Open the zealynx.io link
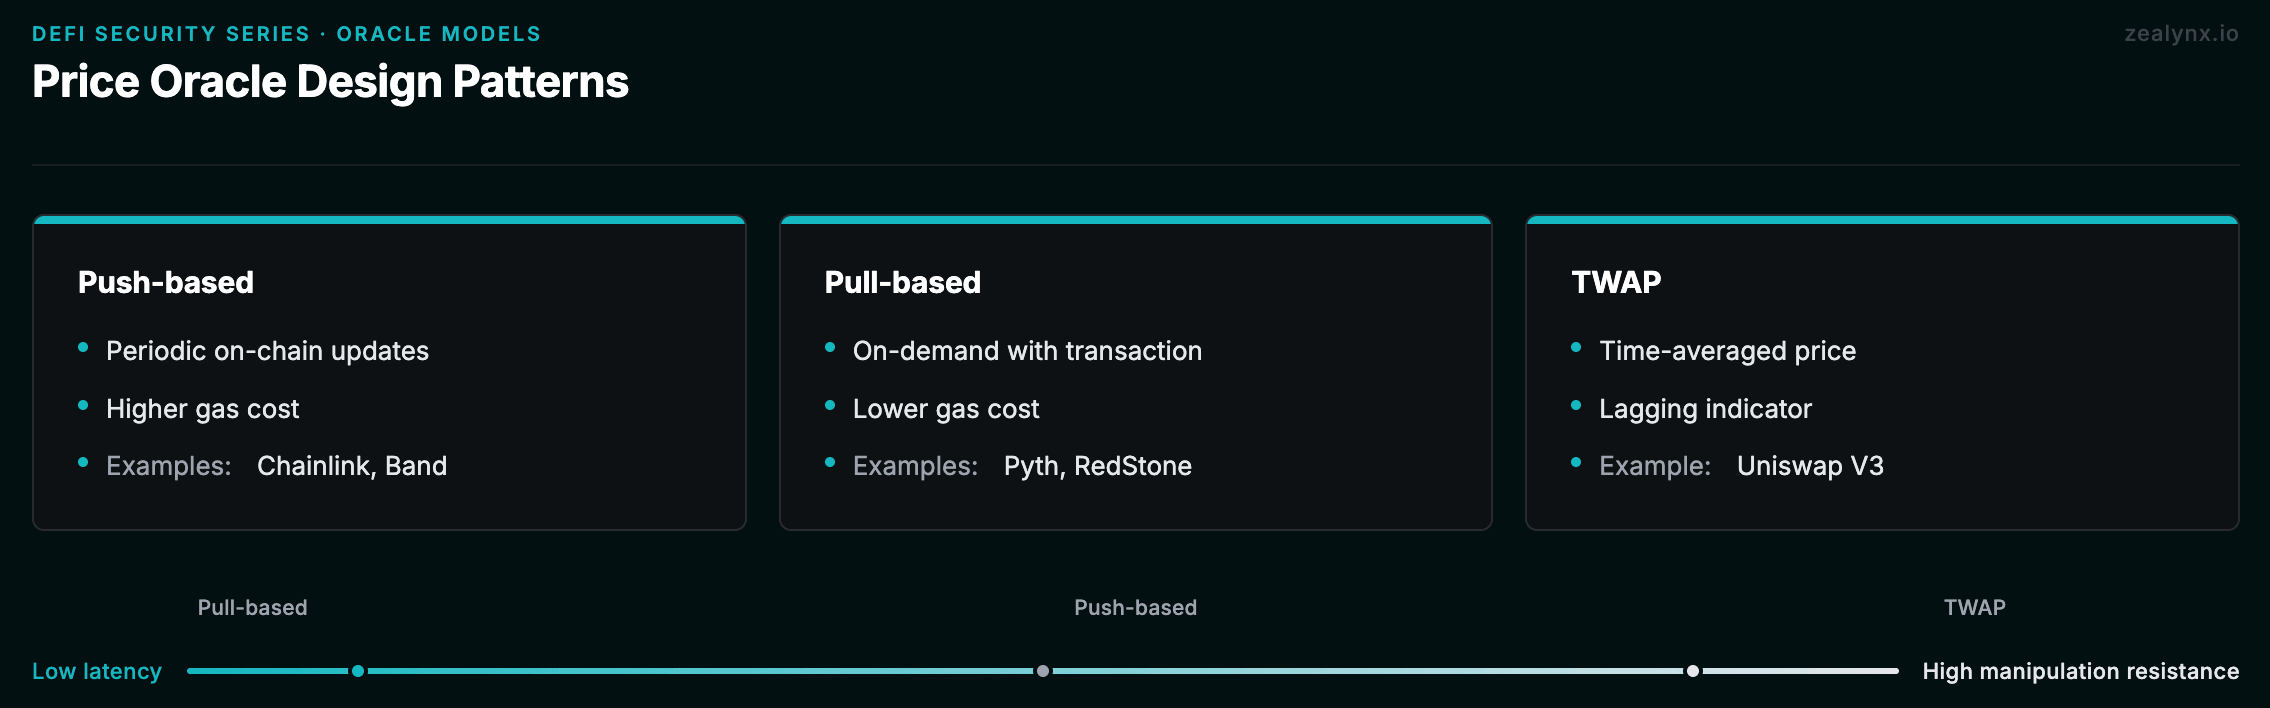The width and height of the screenshot is (2270, 708). point(2181,34)
